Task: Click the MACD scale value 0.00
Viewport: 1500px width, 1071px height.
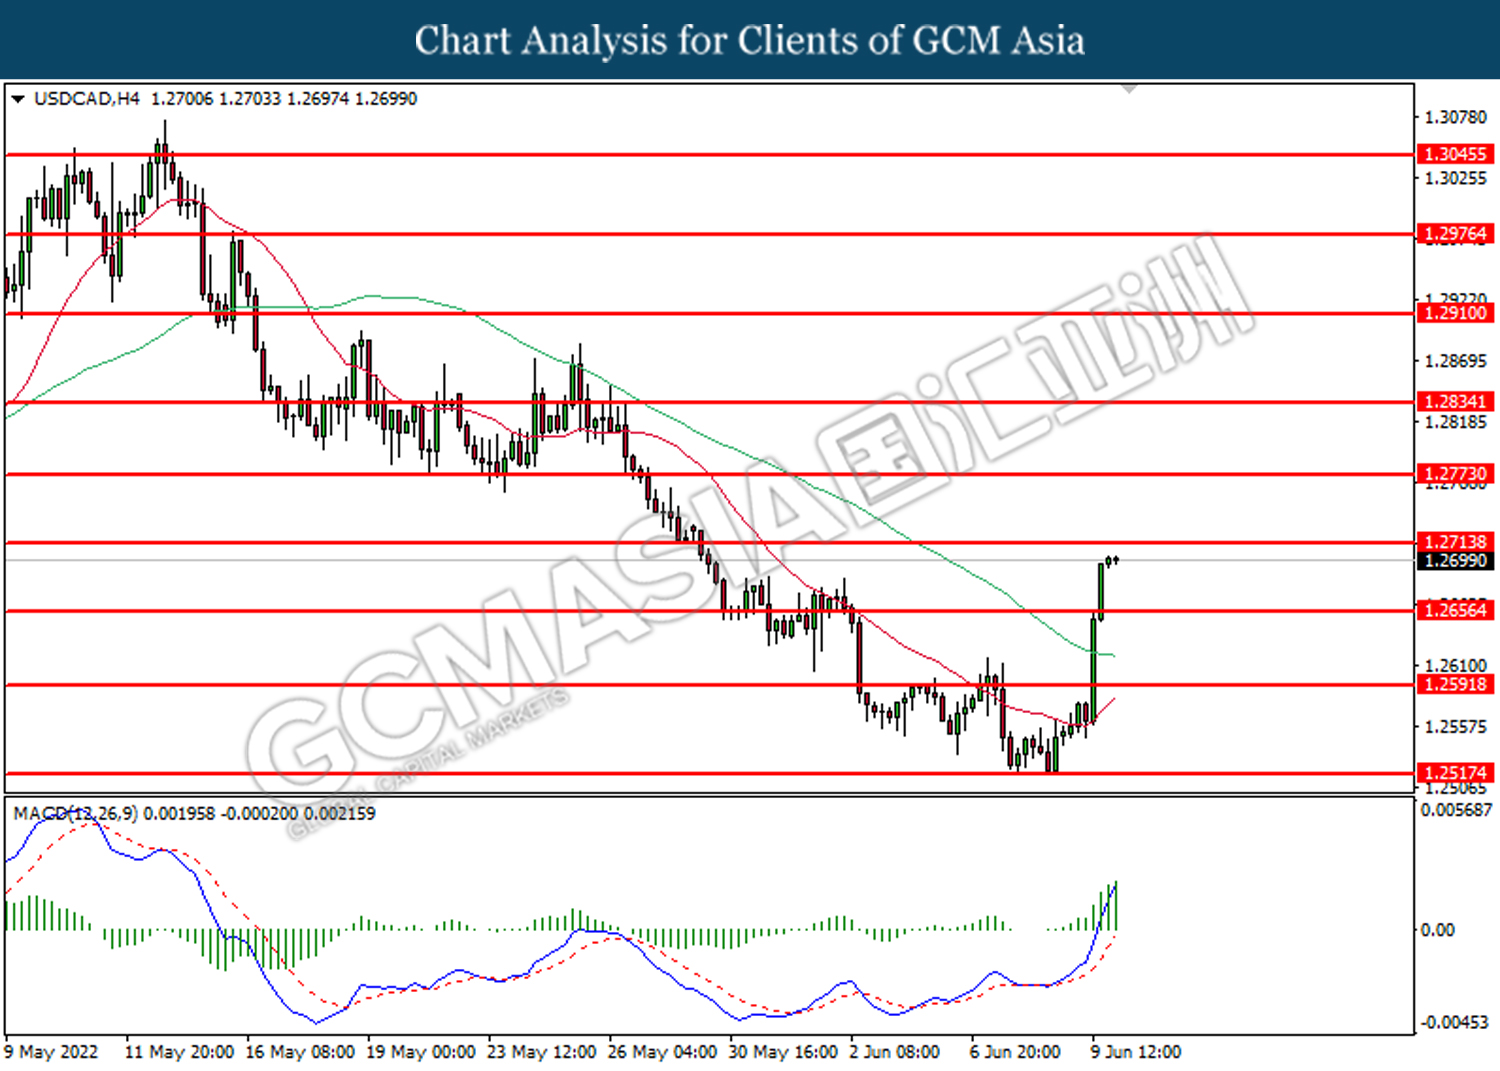Action: 1438,930
